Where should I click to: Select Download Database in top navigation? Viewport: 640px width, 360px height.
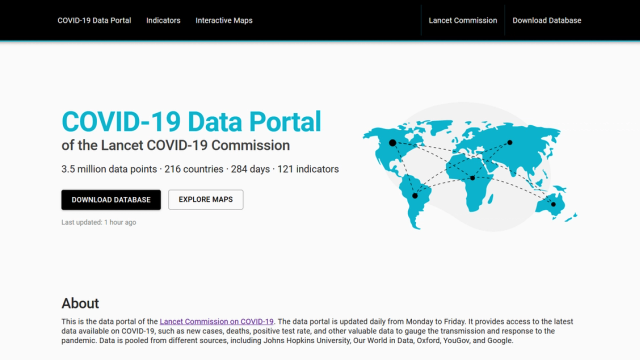(547, 20)
